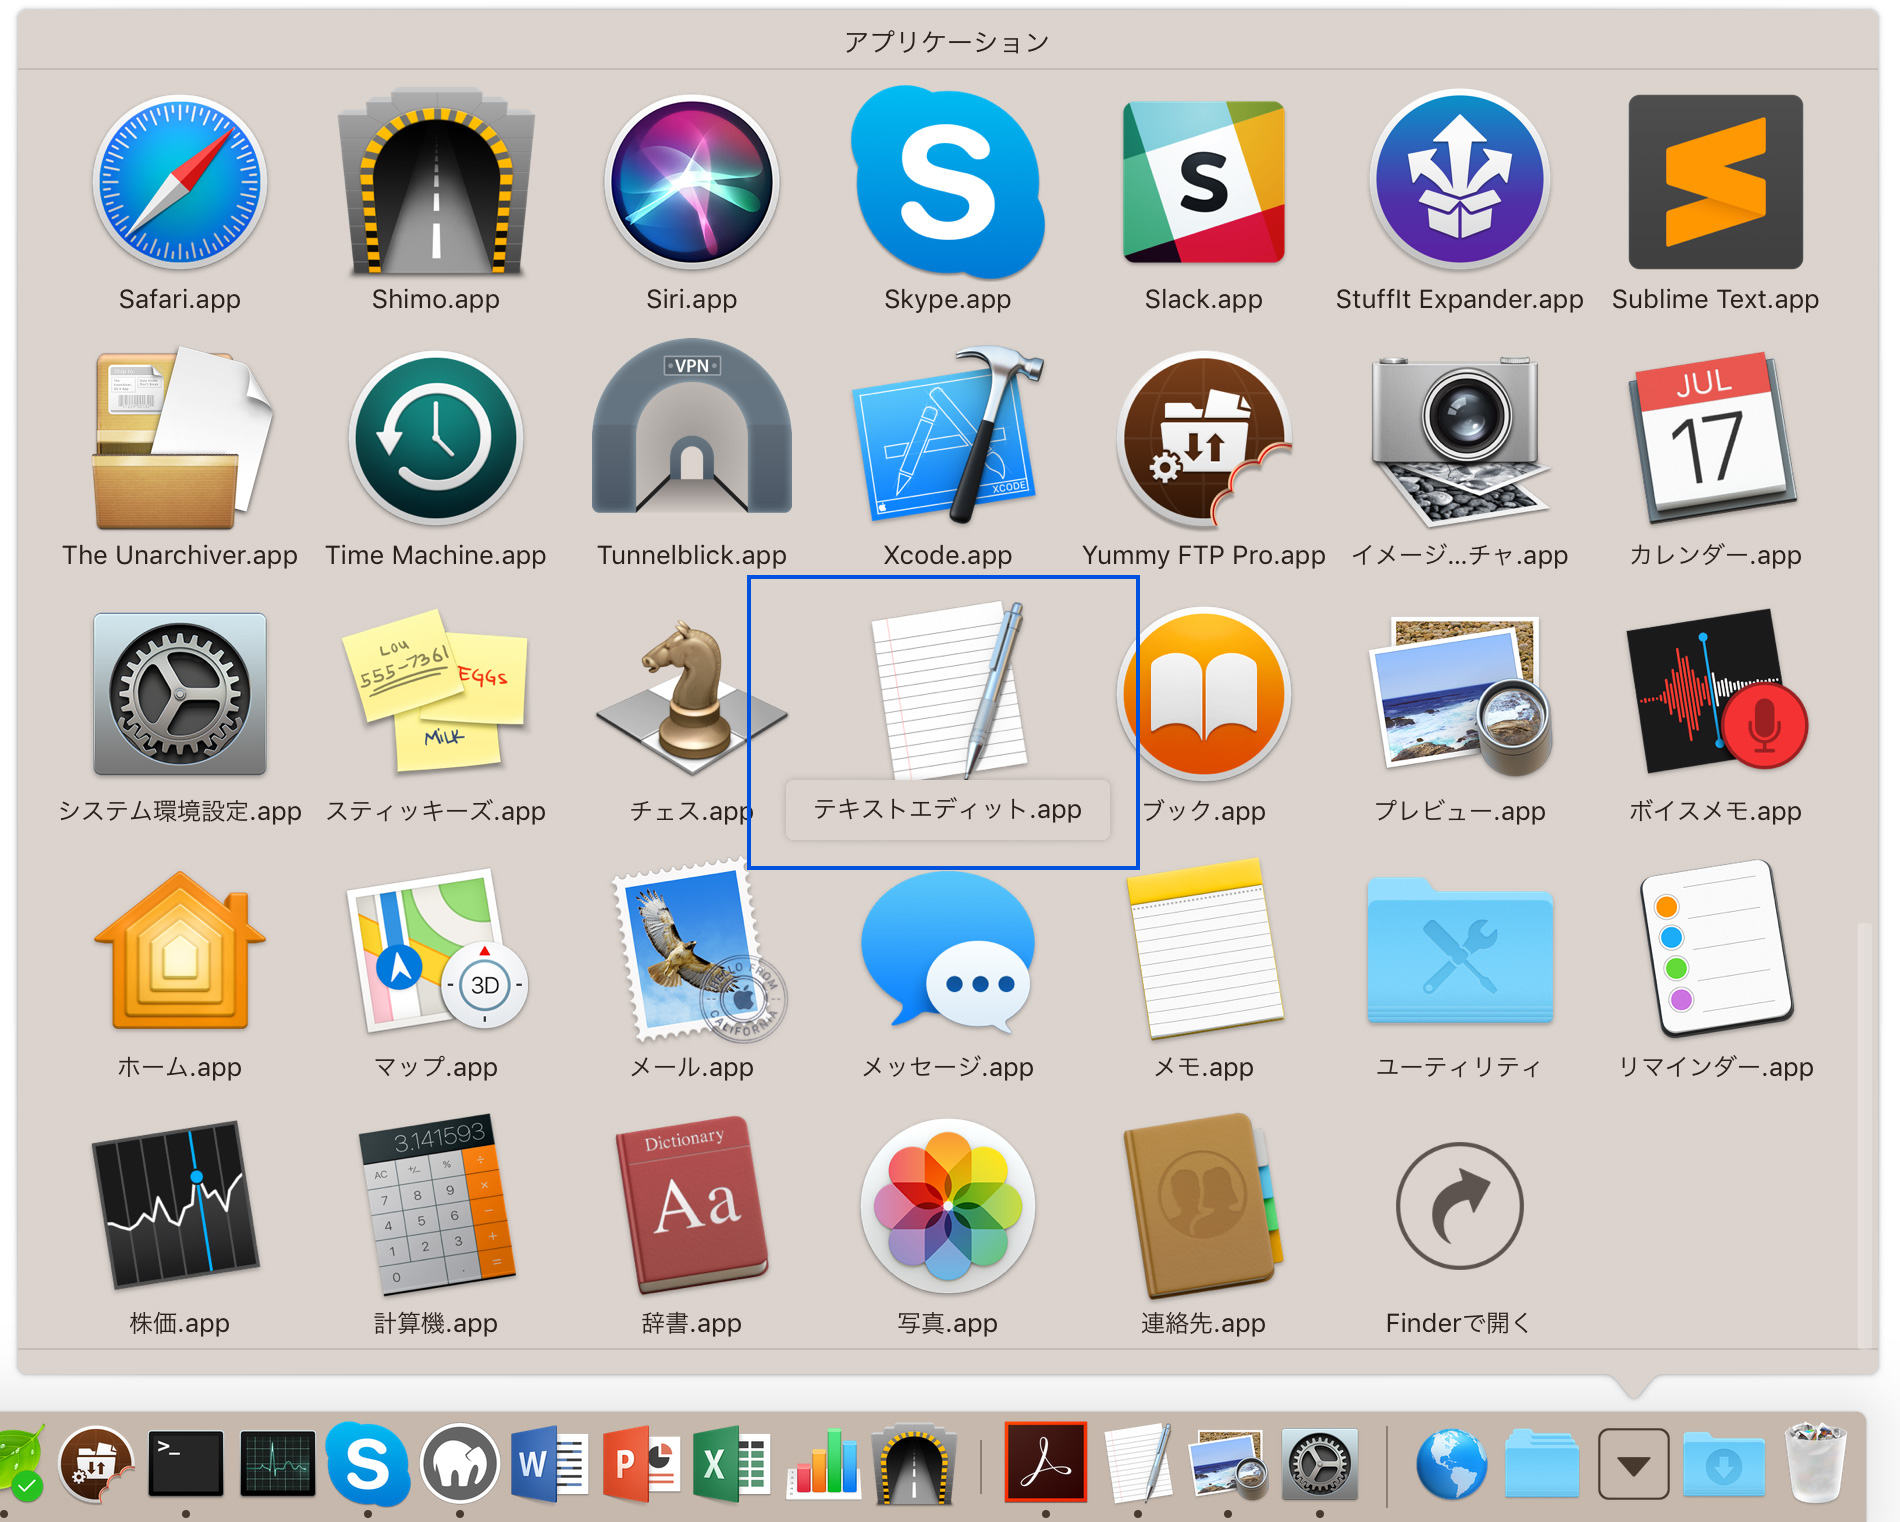The height and width of the screenshot is (1522, 1900).
Task: Launch Skype.app from the grid
Action: [x=948, y=183]
